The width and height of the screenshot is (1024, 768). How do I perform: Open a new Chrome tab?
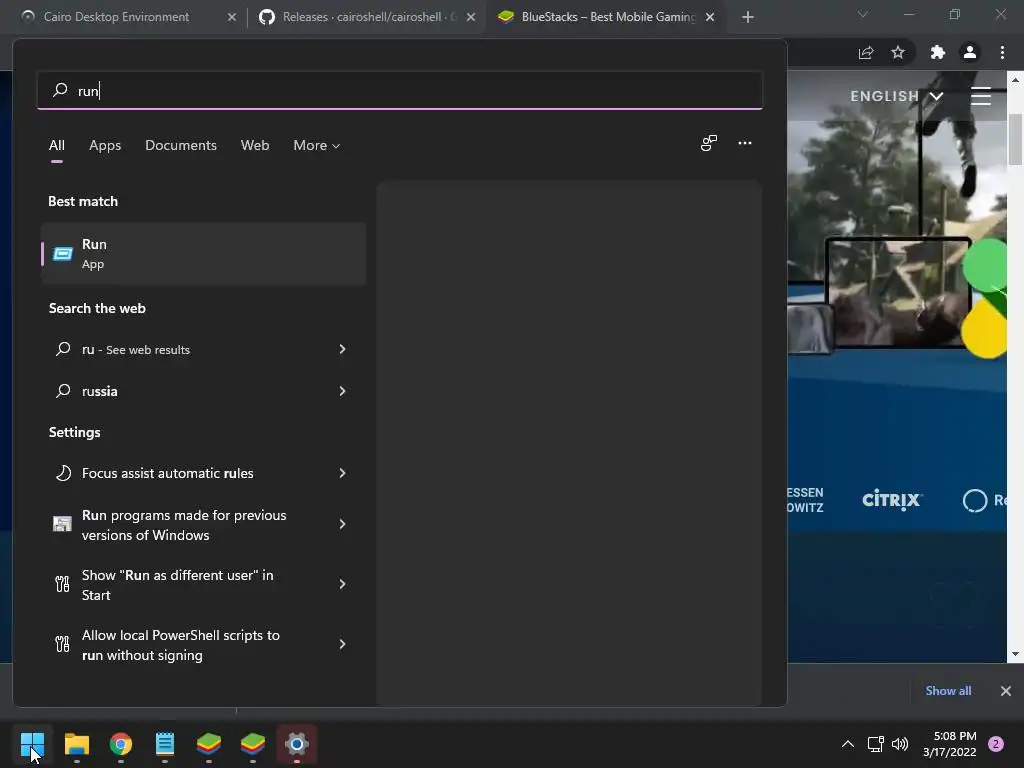748,17
